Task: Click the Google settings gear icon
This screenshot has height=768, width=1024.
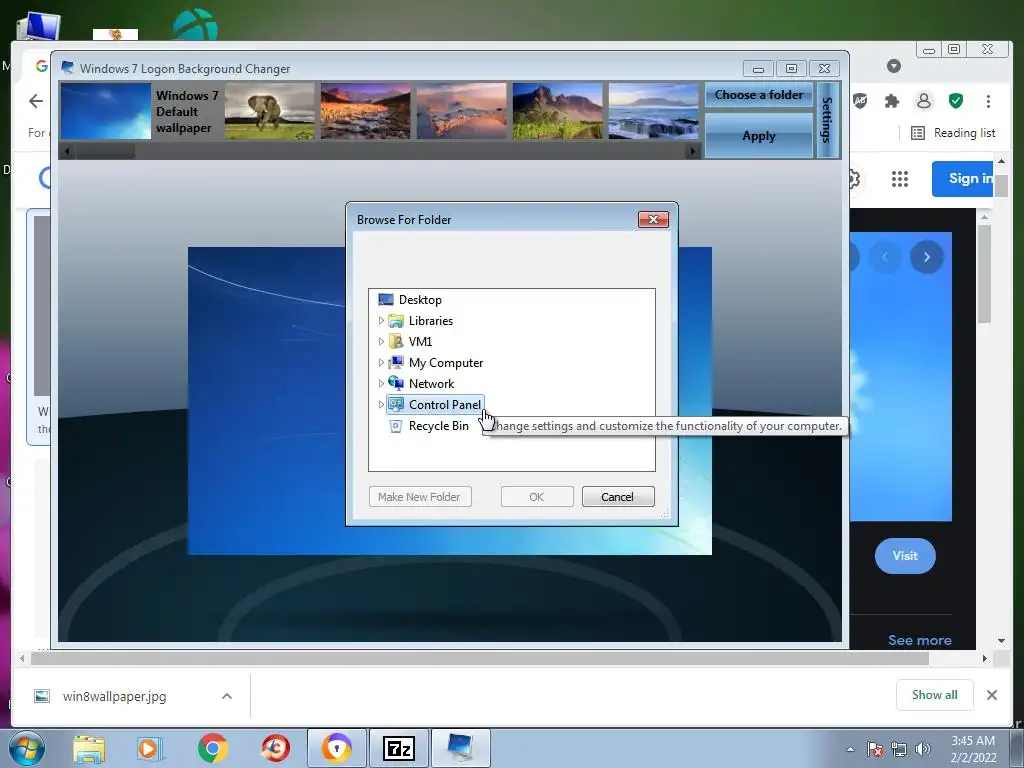Action: pos(854,179)
